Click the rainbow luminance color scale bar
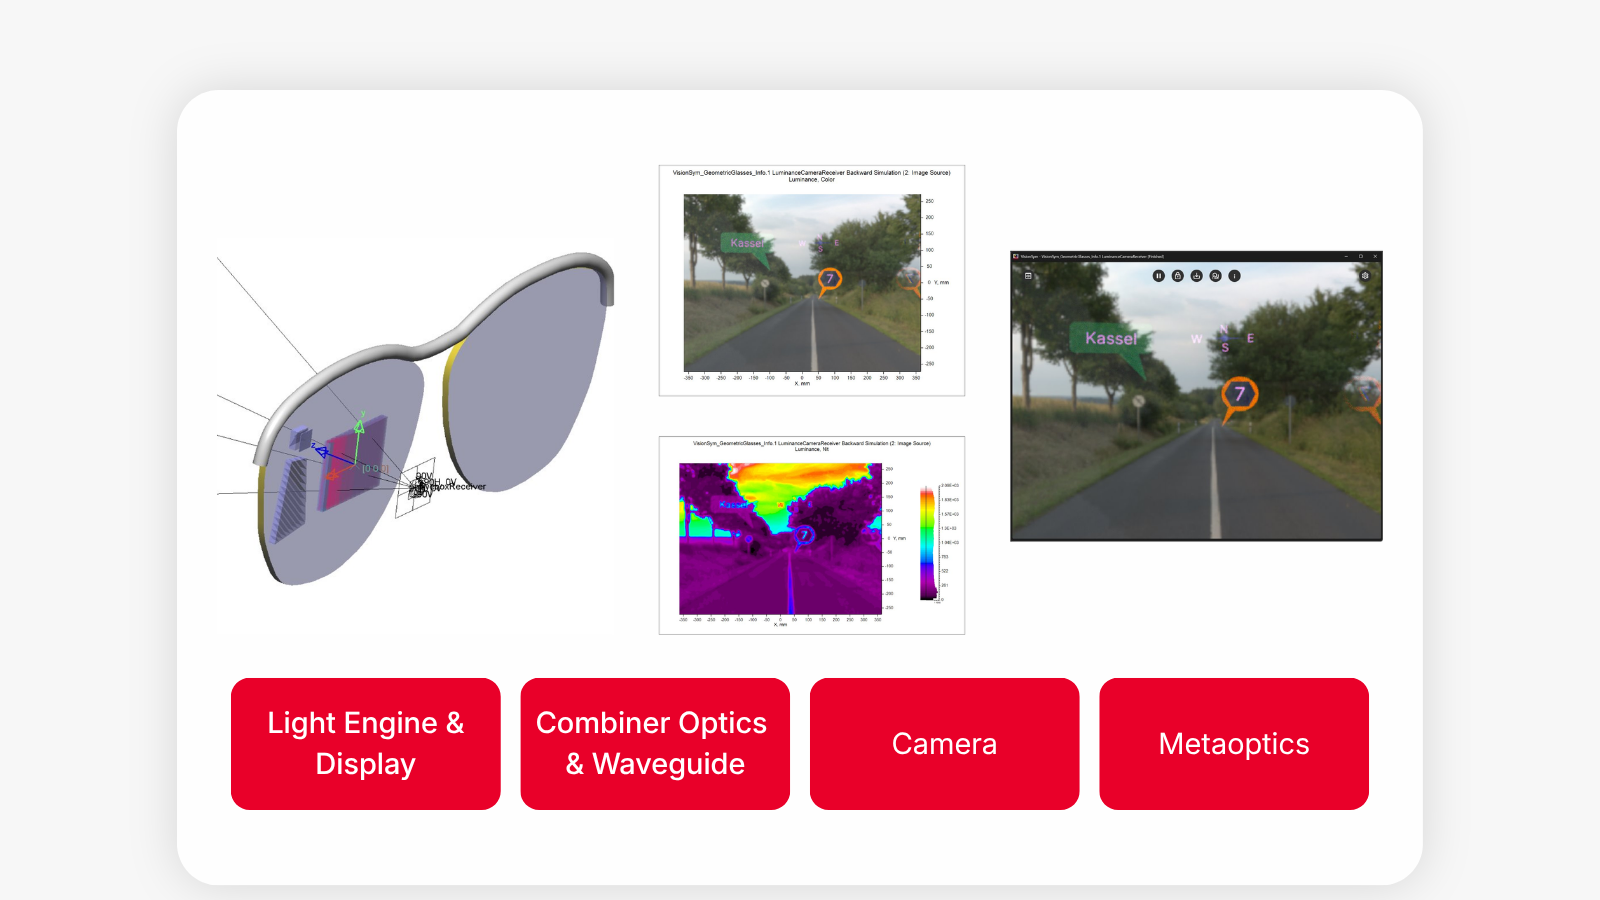This screenshot has height=900, width=1600. (x=927, y=543)
